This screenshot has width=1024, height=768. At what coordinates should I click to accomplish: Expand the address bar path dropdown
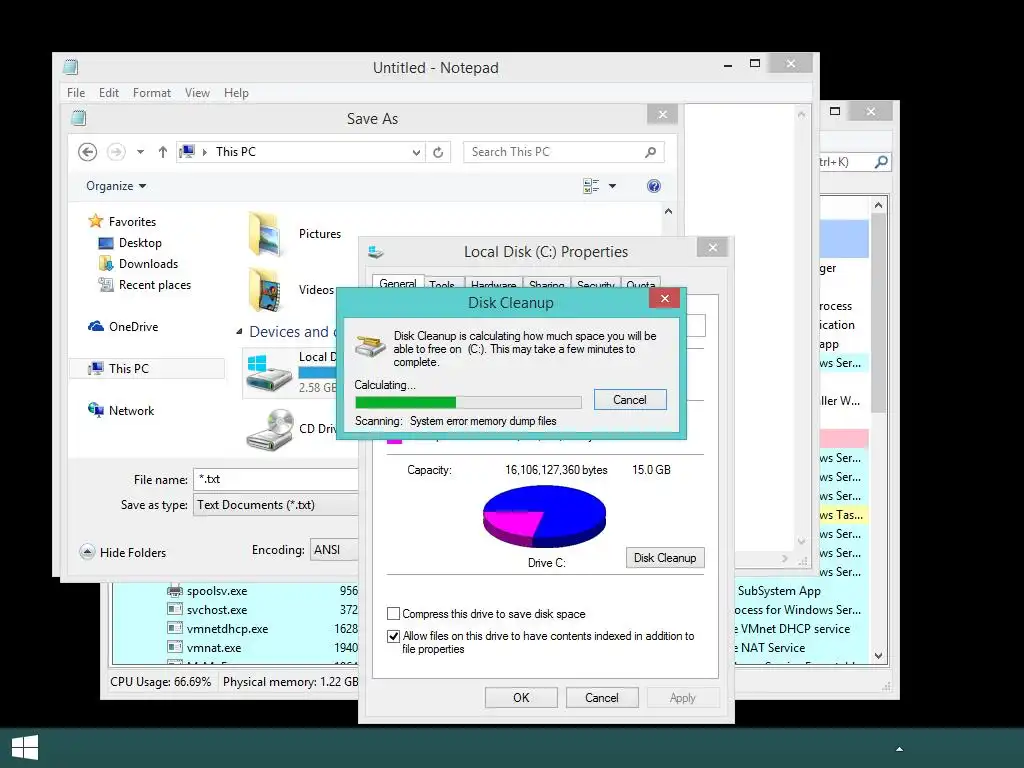(416, 152)
